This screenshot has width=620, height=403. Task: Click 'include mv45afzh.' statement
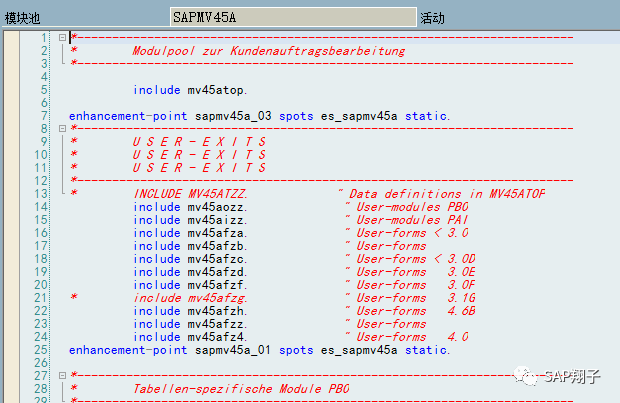tap(190, 311)
